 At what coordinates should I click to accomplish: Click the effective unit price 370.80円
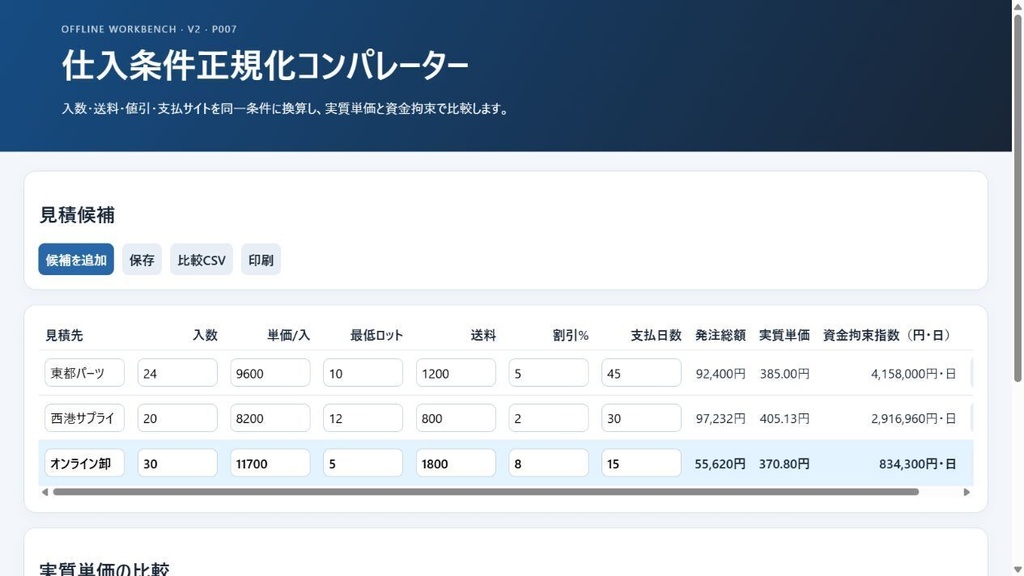pyautogui.click(x=784, y=464)
